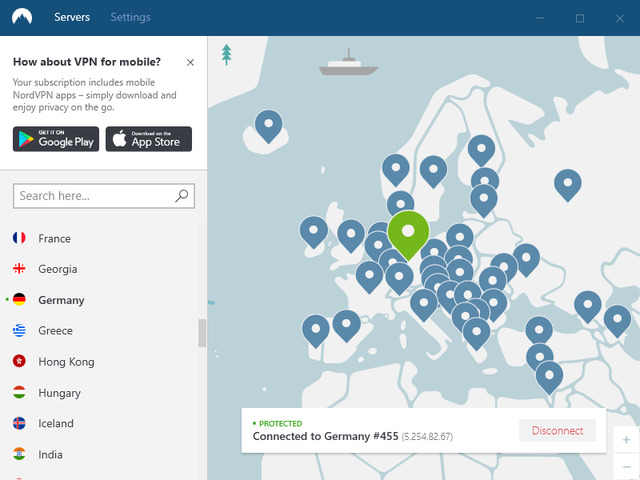Dismiss the mobile VPN promotion banner
640x480 pixels.
tap(191, 62)
